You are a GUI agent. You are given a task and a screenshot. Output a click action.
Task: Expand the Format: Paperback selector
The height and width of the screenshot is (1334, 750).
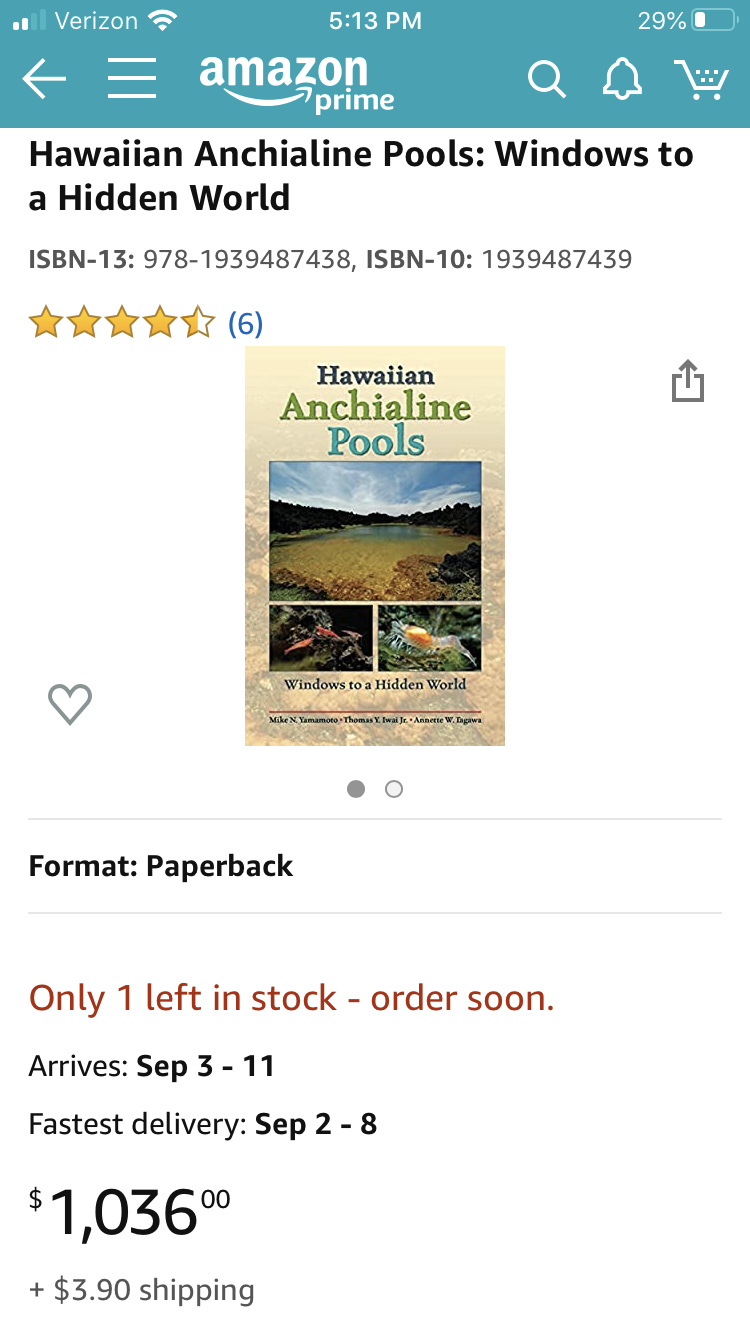tap(375, 866)
